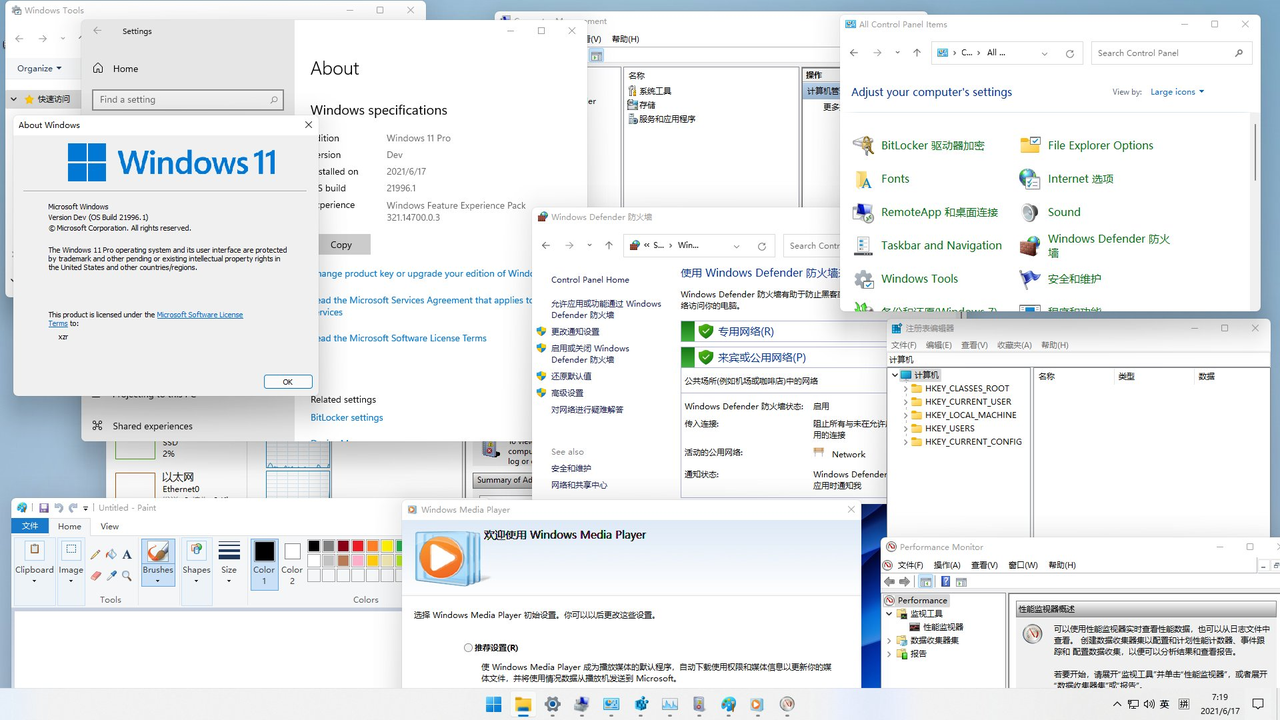Image resolution: width=1280 pixels, height=720 pixels.
Task: Select the red color swatch in Paint
Action: [357, 546]
